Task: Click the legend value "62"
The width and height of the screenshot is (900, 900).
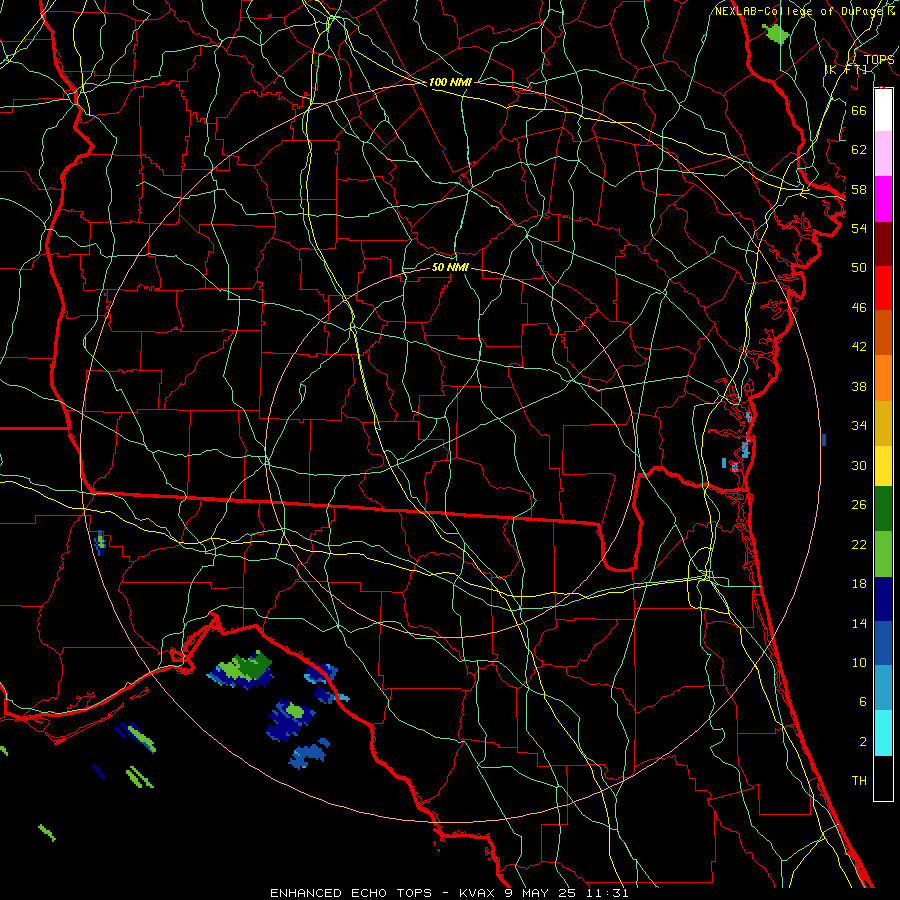Action: tap(859, 150)
